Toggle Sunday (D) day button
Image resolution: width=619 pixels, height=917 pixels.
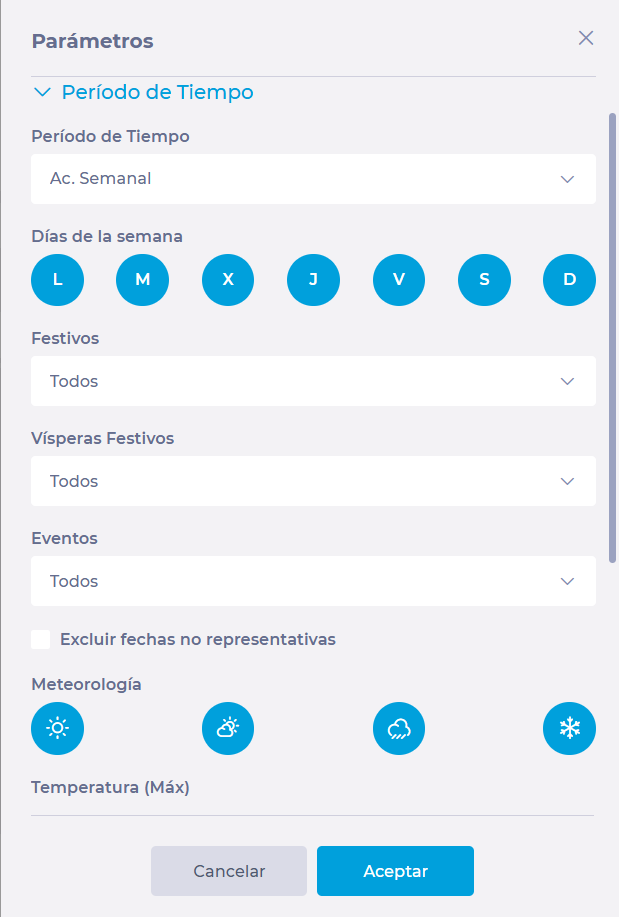pos(569,279)
